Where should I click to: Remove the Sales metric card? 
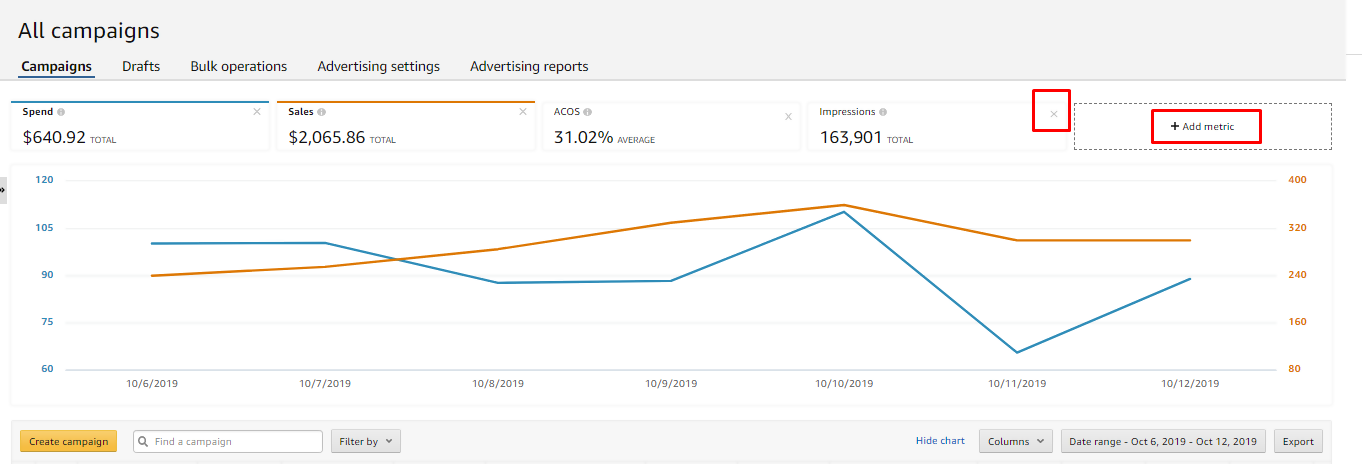point(522,112)
